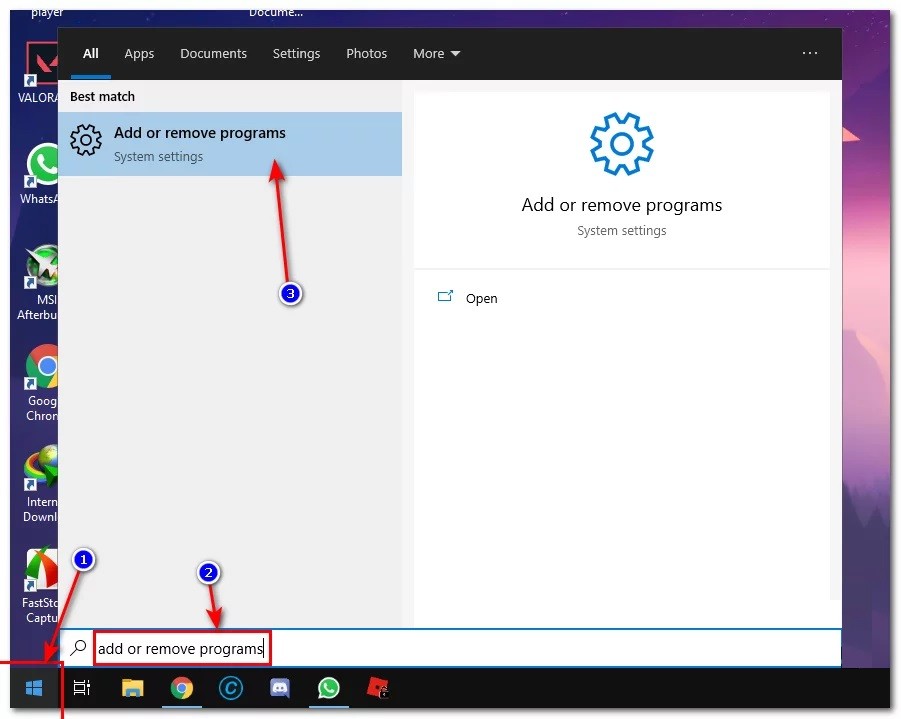Open the Windows Start button
901x719 pixels.
(x=34, y=687)
